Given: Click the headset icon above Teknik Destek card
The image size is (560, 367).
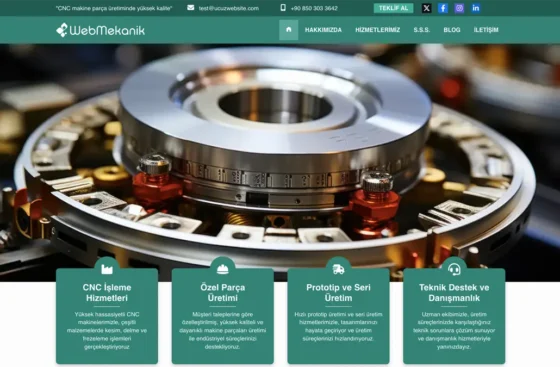Looking at the screenshot, I should pos(454,269).
